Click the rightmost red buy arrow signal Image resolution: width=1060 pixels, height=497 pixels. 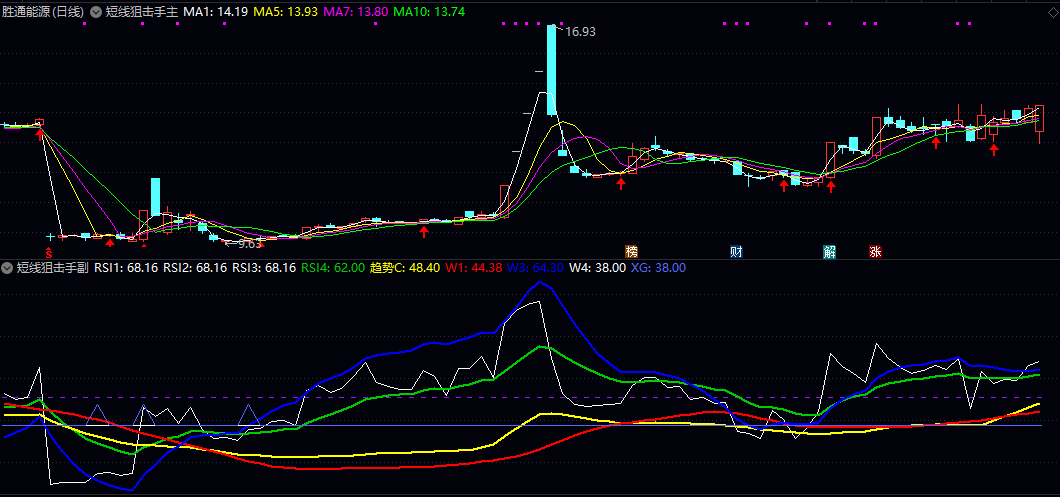(994, 150)
